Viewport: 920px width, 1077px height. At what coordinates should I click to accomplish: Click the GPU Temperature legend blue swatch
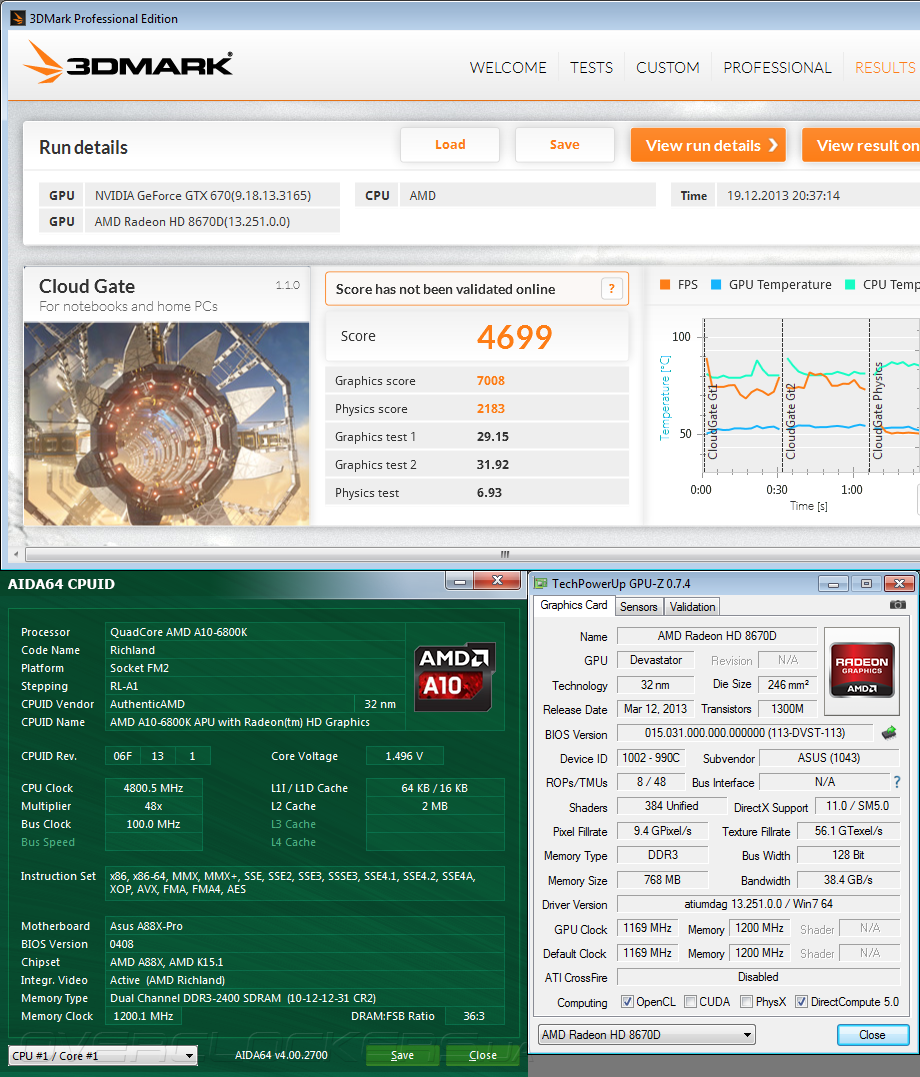click(715, 284)
